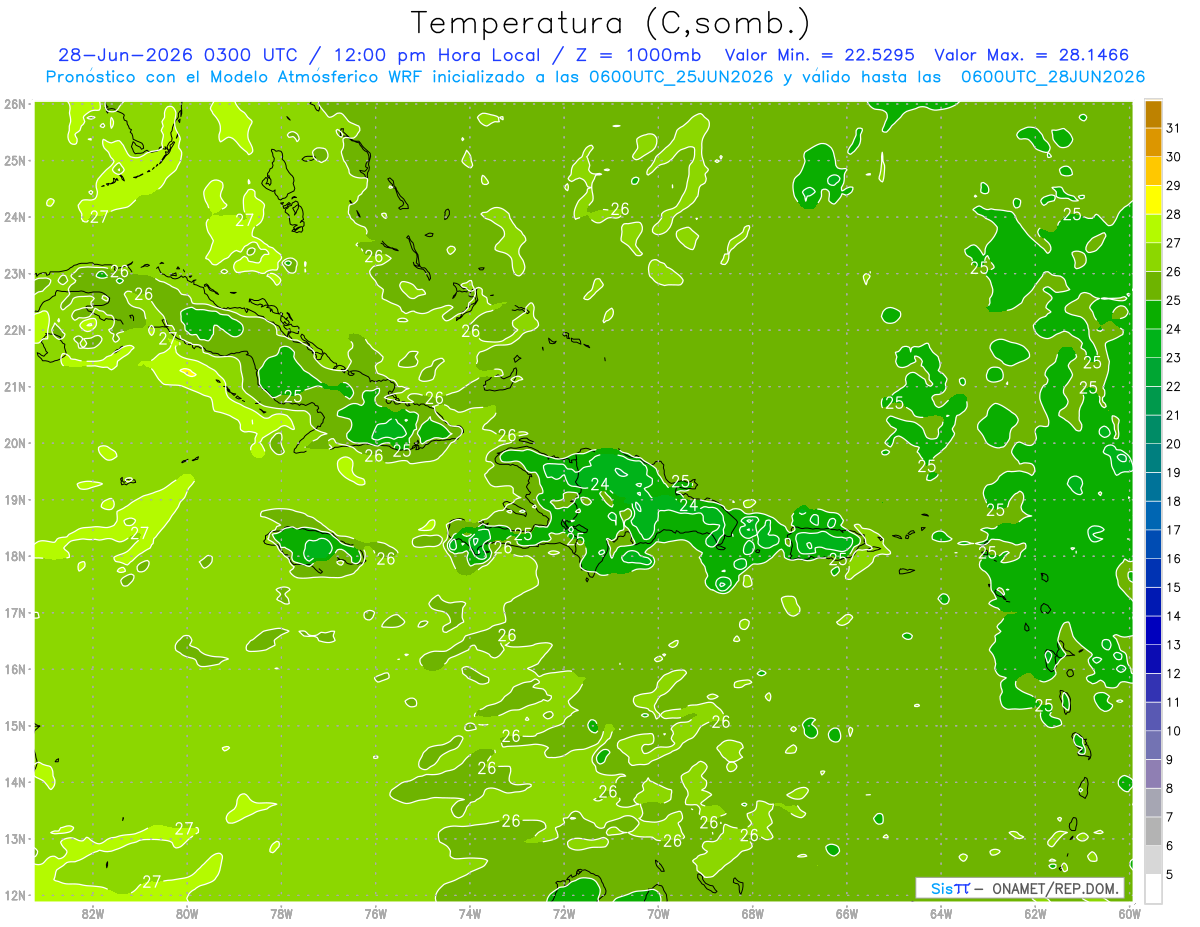Click the color scale label '31'
The height and width of the screenshot is (927, 1200).
[1174, 128]
